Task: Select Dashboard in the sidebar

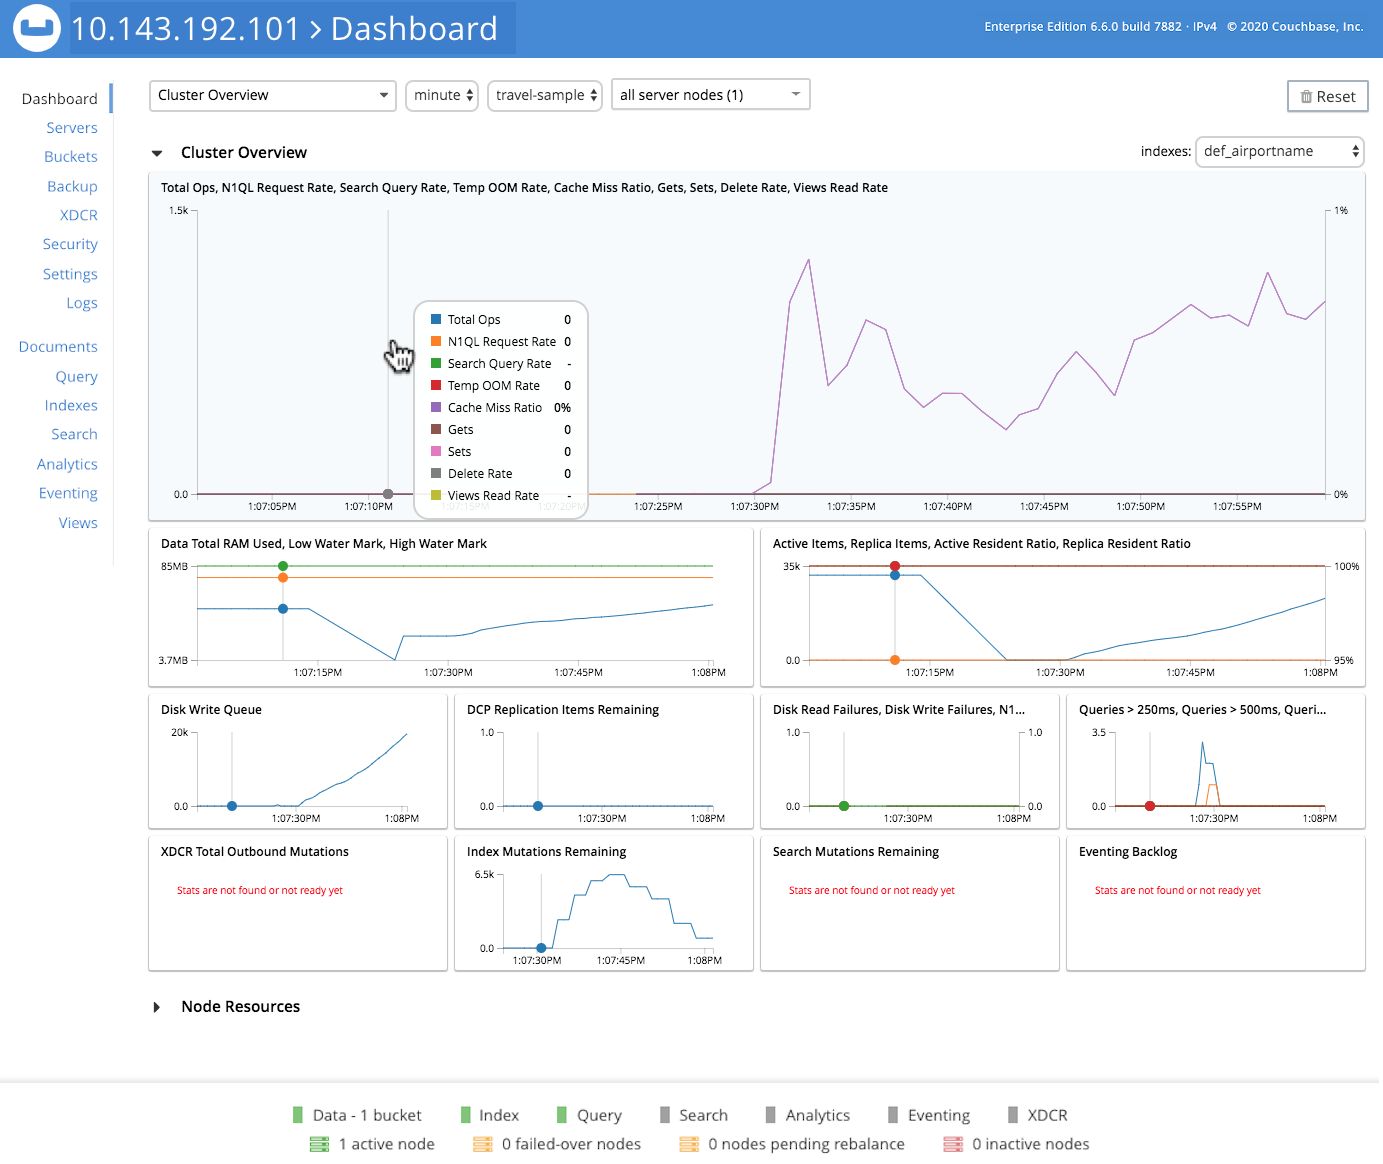Action: (60, 99)
